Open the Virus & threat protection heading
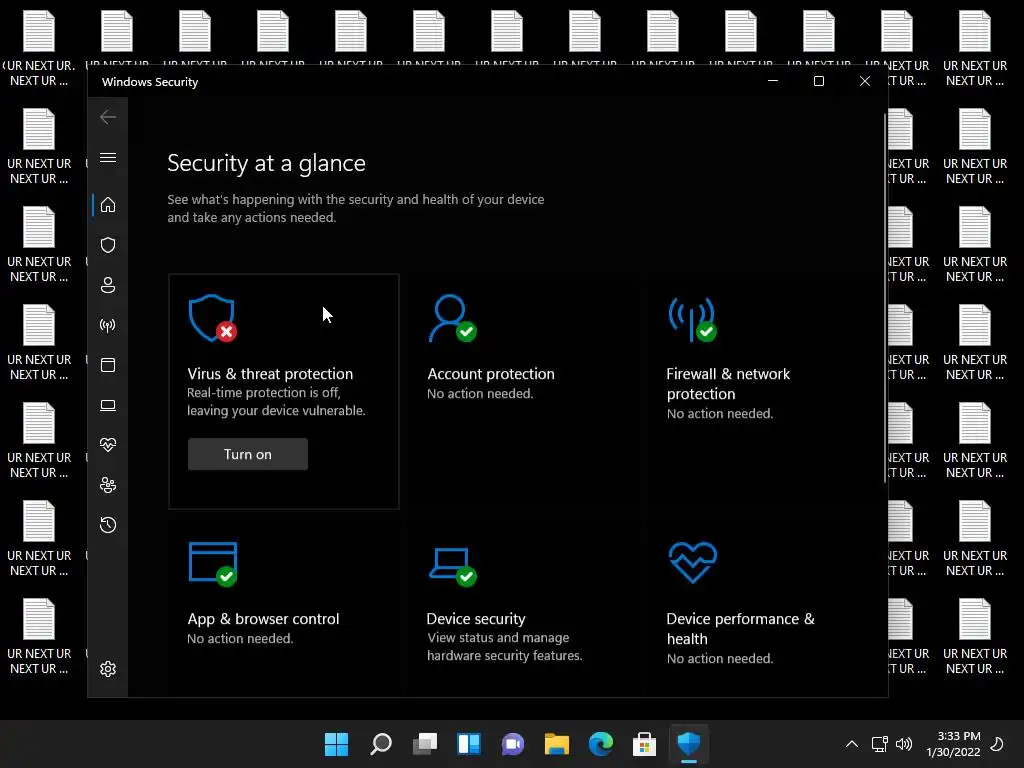 click(270, 374)
